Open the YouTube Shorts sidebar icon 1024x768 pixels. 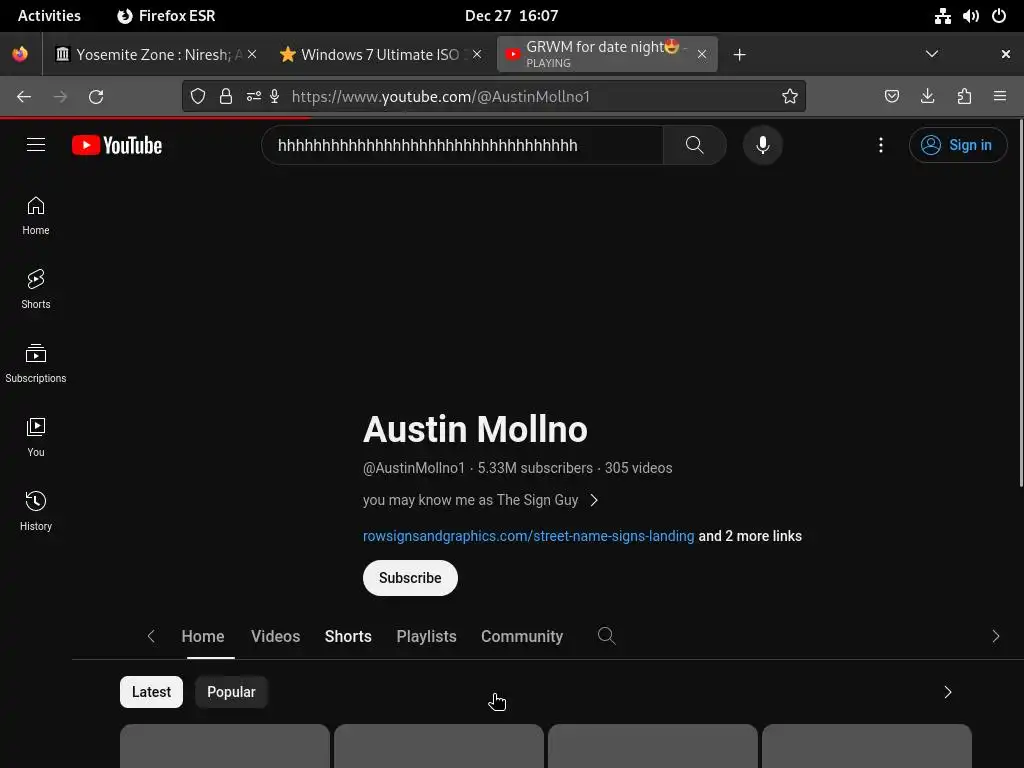pos(35,289)
